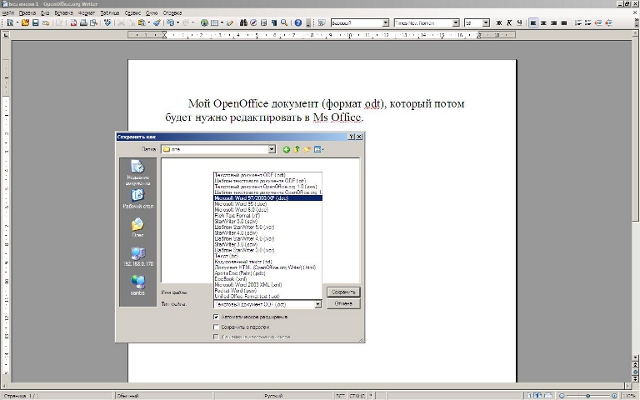Expand the Insert Table arrow dropdown

(x=222, y=23)
